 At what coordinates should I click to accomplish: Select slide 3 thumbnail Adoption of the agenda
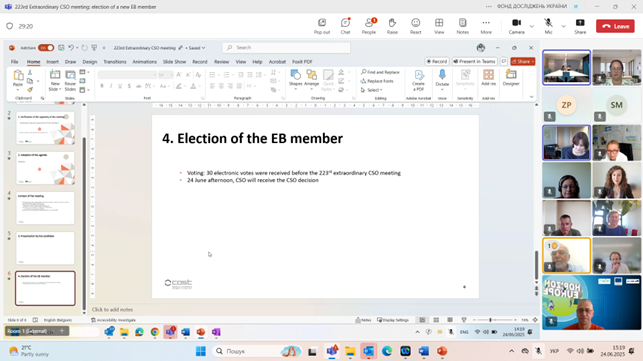45,168
